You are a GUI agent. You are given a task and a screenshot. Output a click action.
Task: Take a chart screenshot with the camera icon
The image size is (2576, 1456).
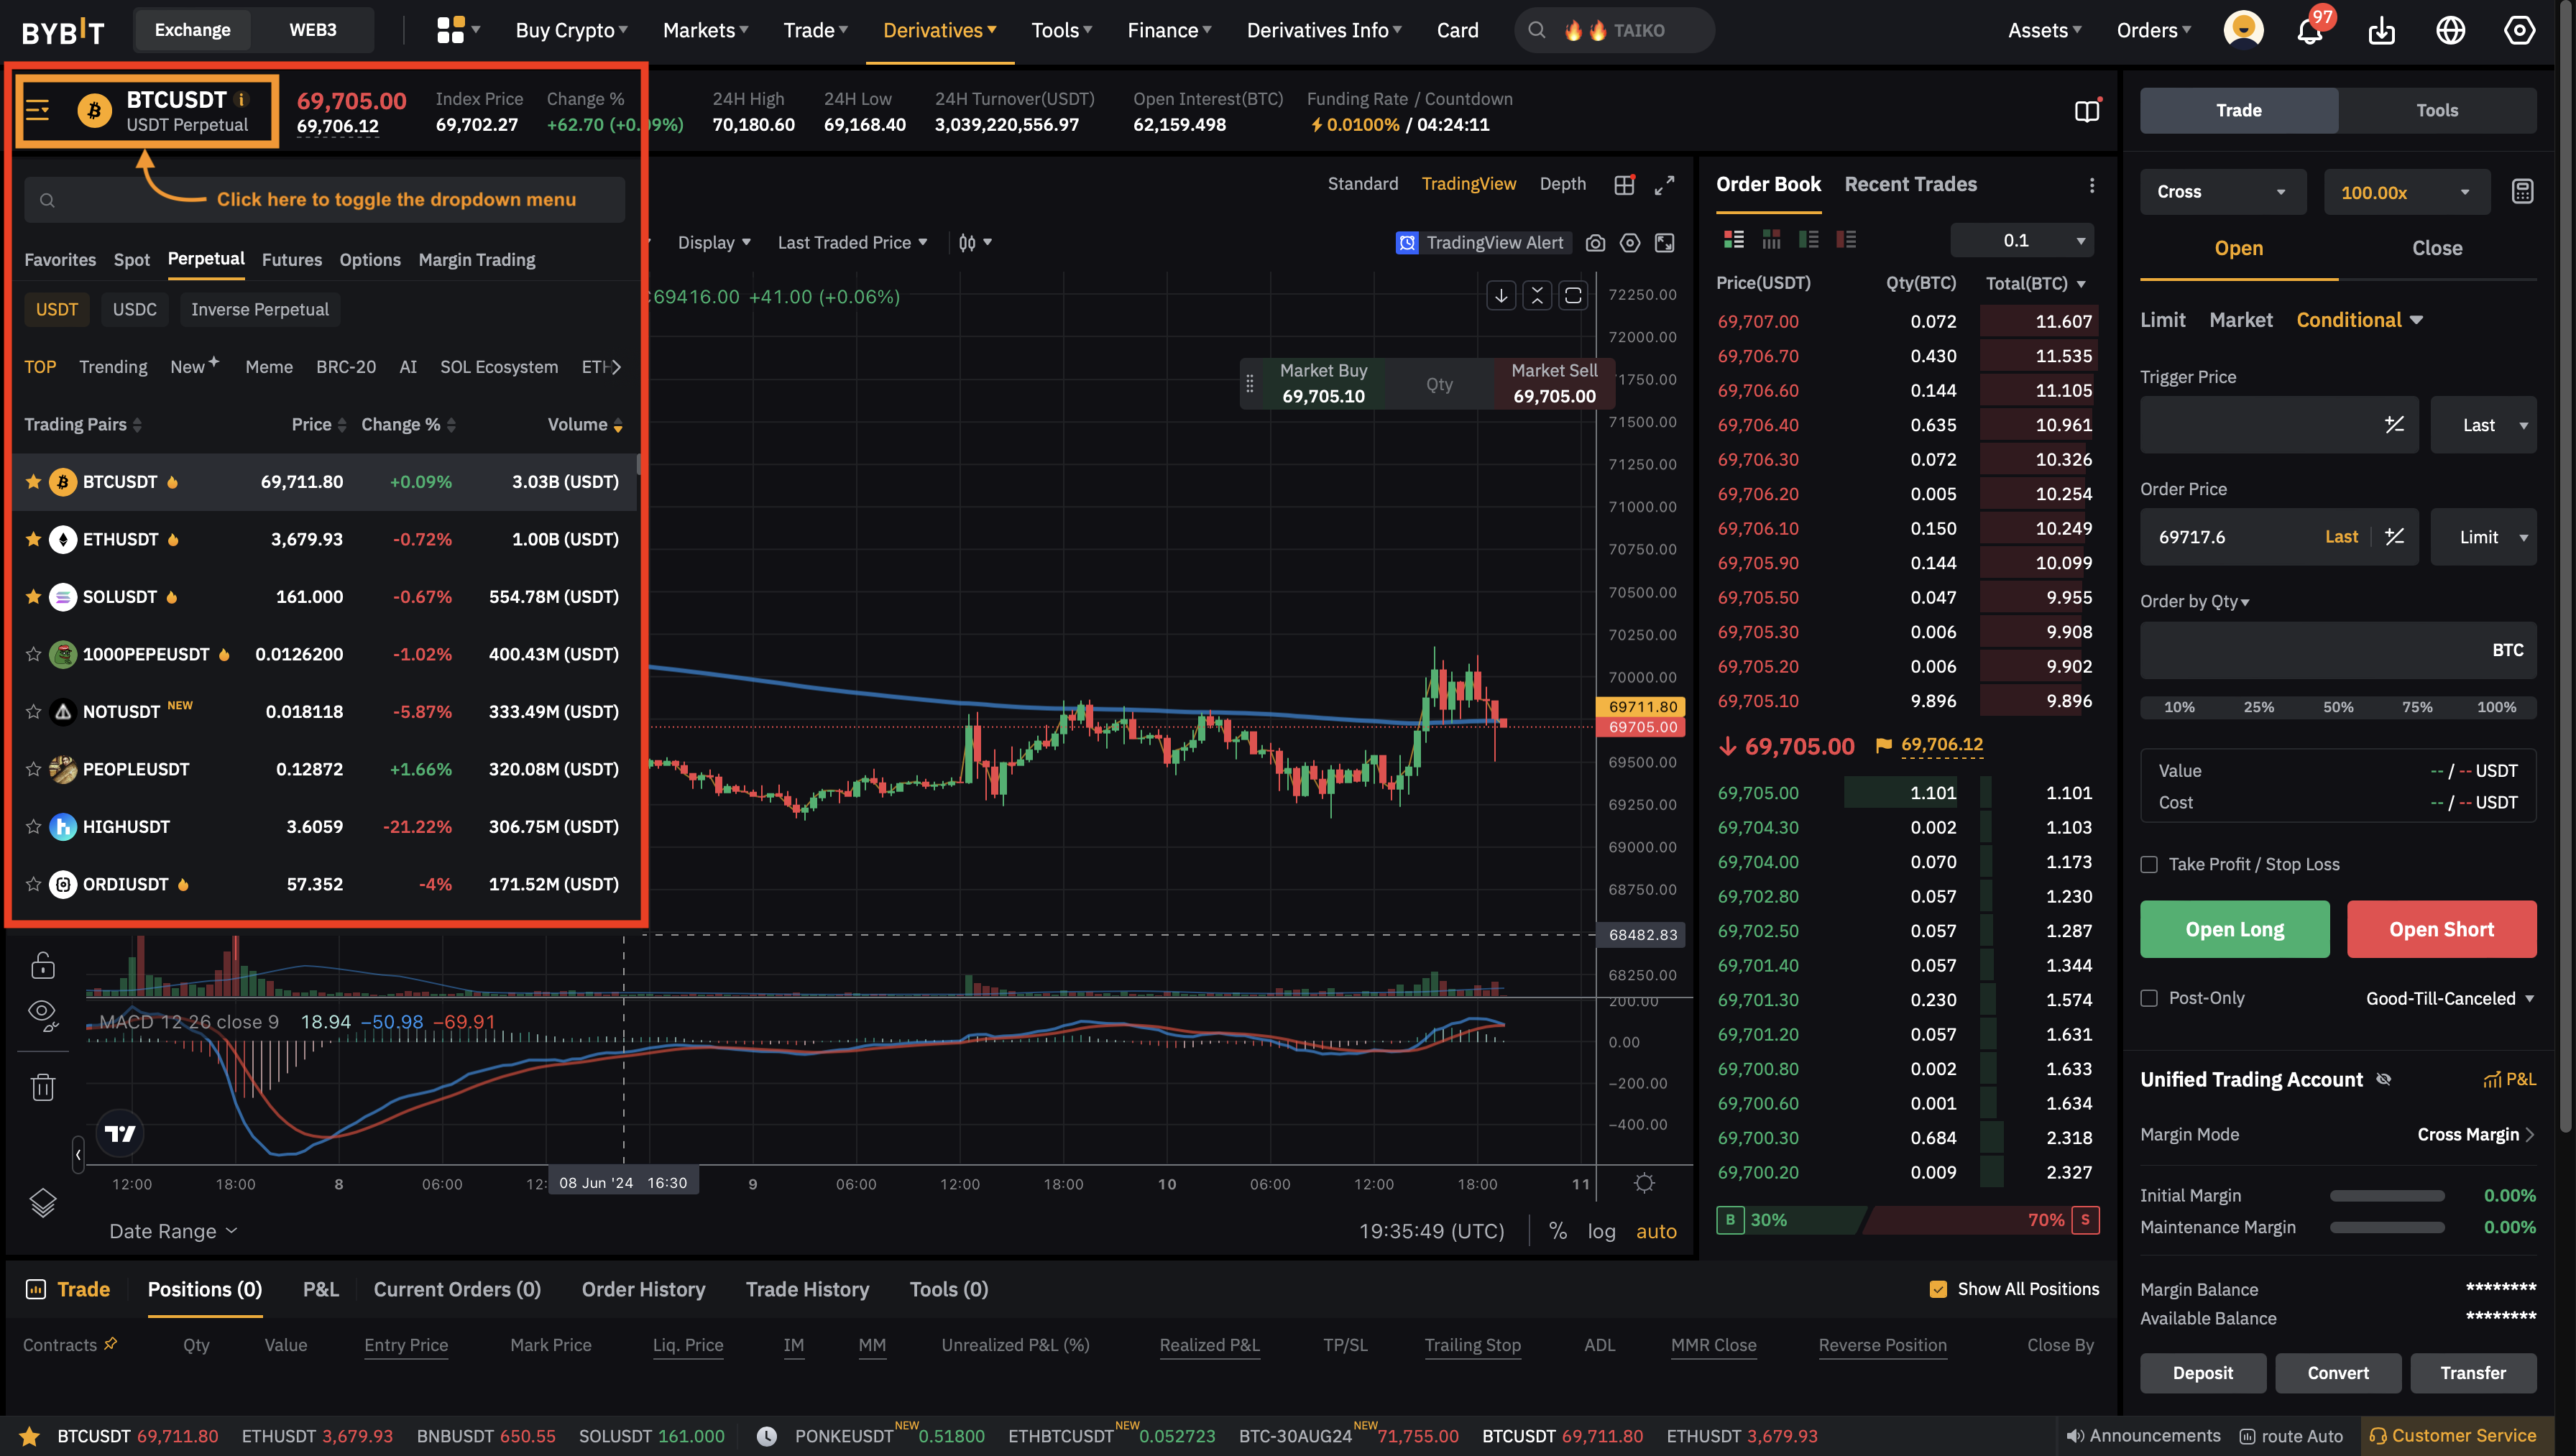[x=1595, y=242]
